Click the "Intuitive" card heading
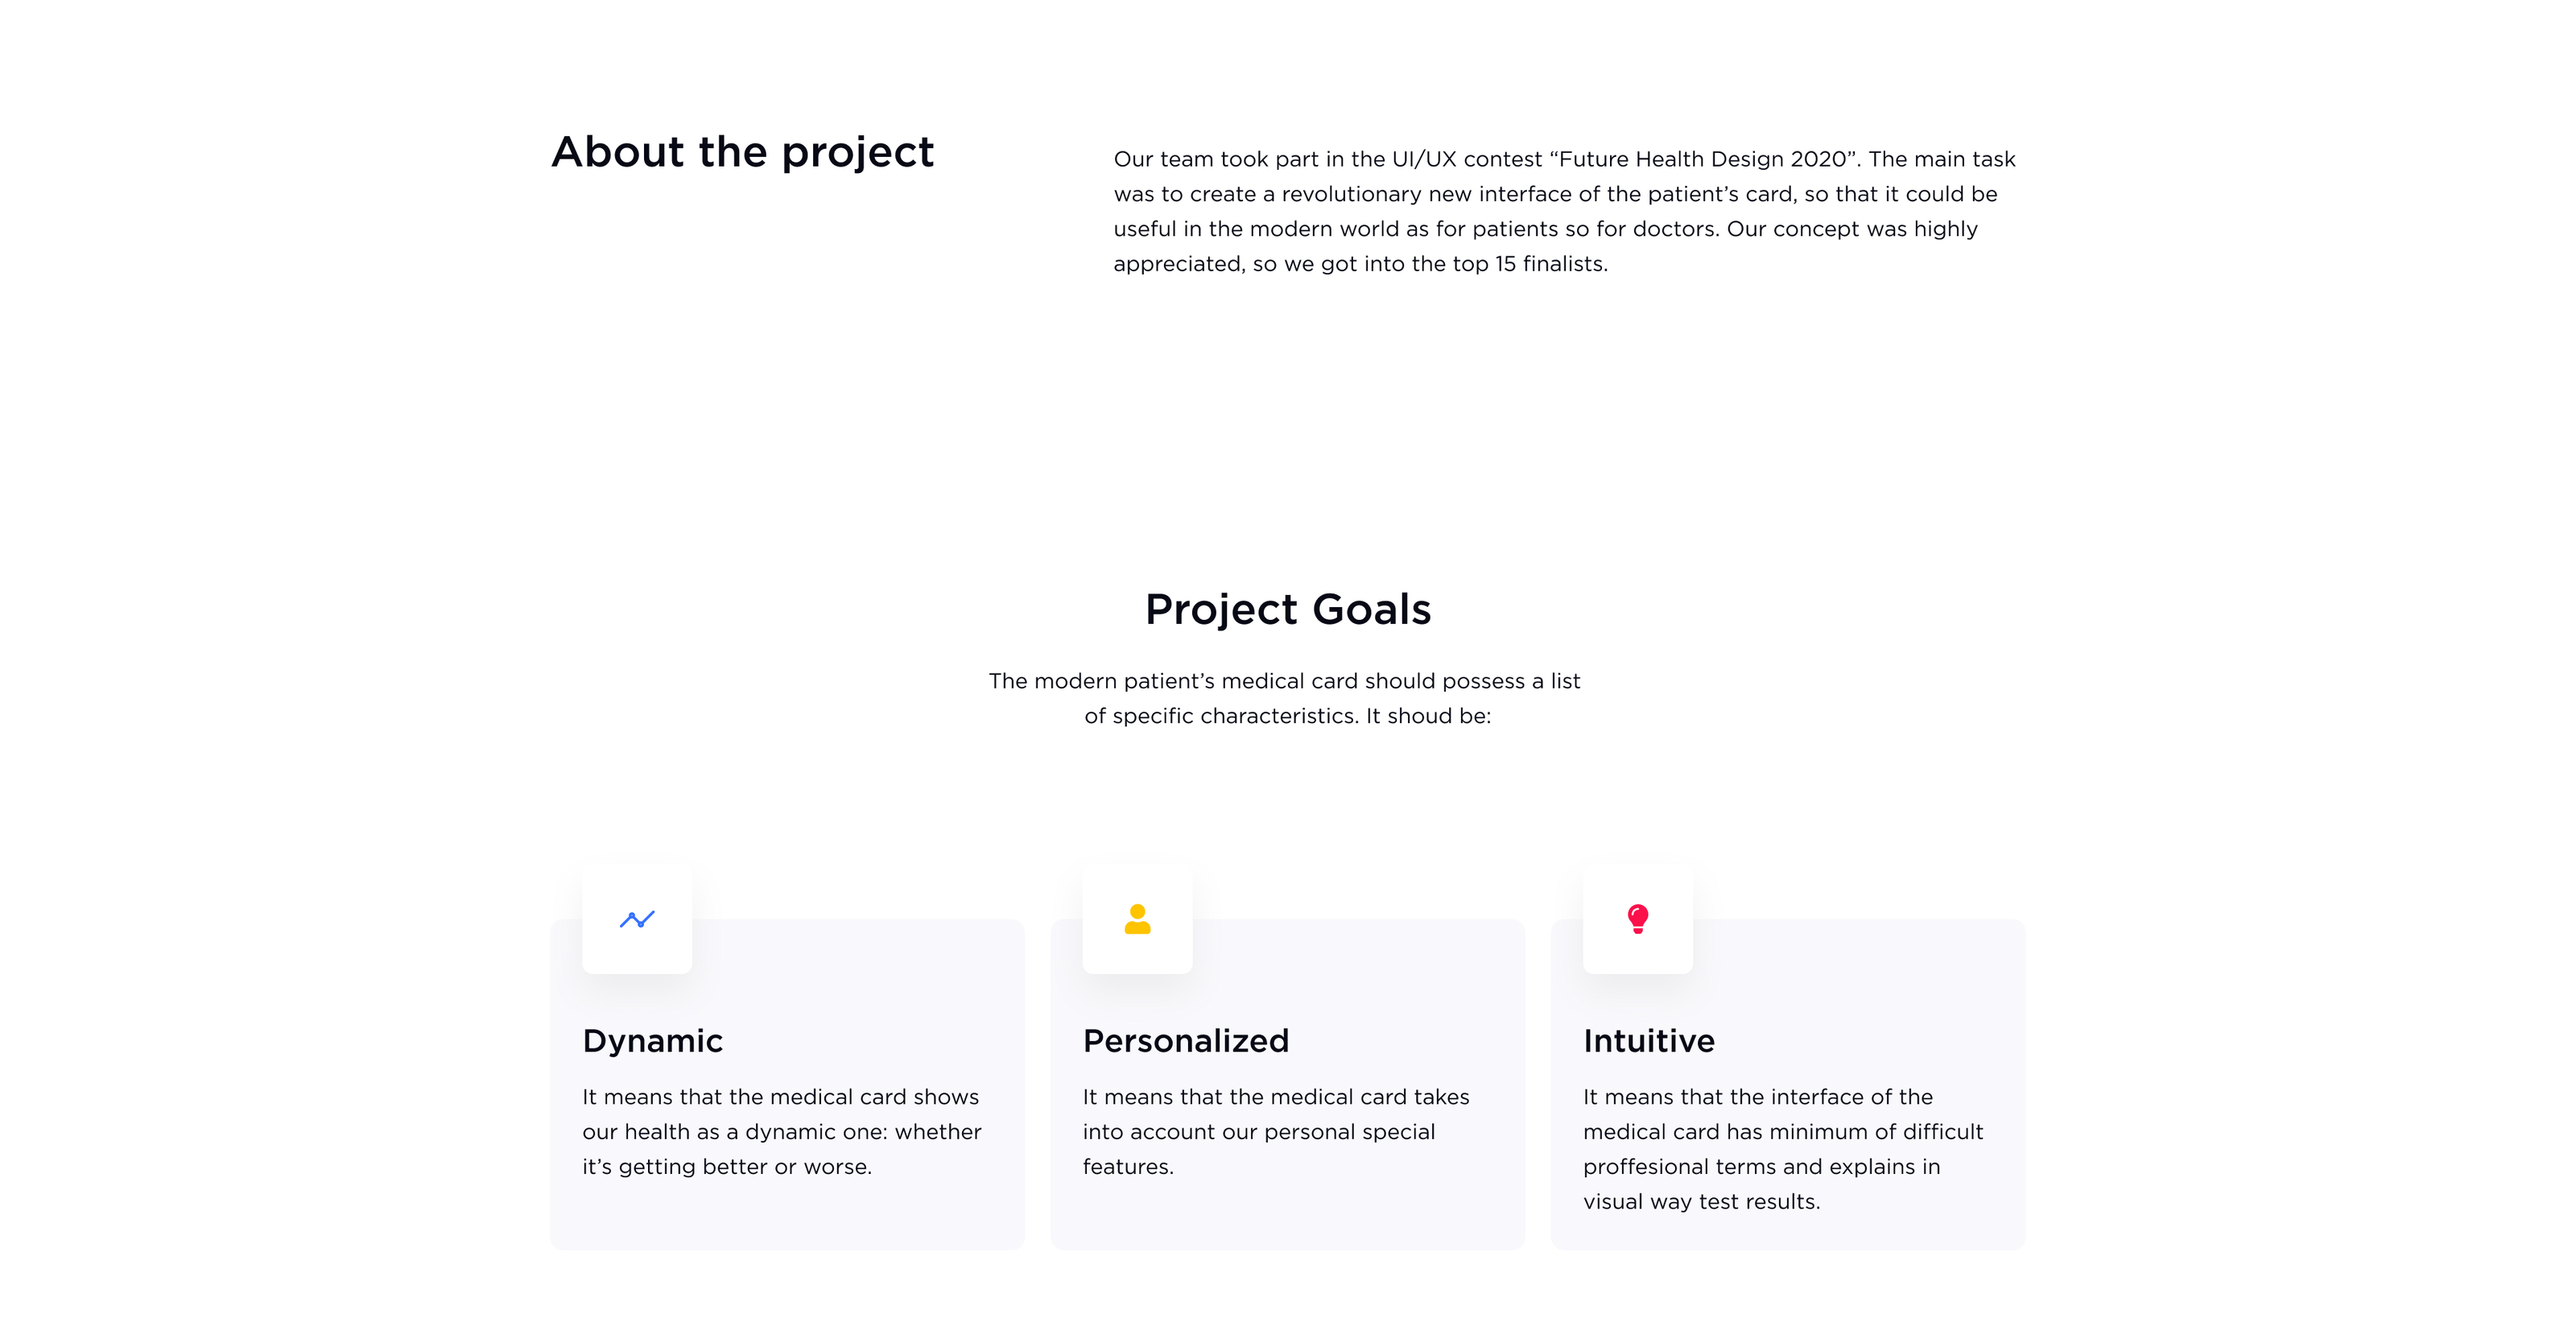 click(x=1648, y=1041)
